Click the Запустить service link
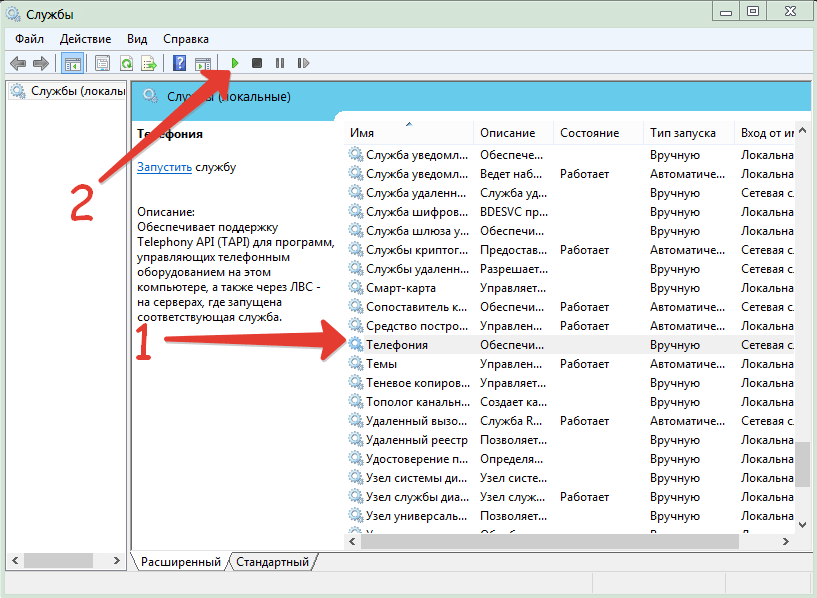Screen dimensions: 817x598 pyautogui.click(x=164, y=167)
